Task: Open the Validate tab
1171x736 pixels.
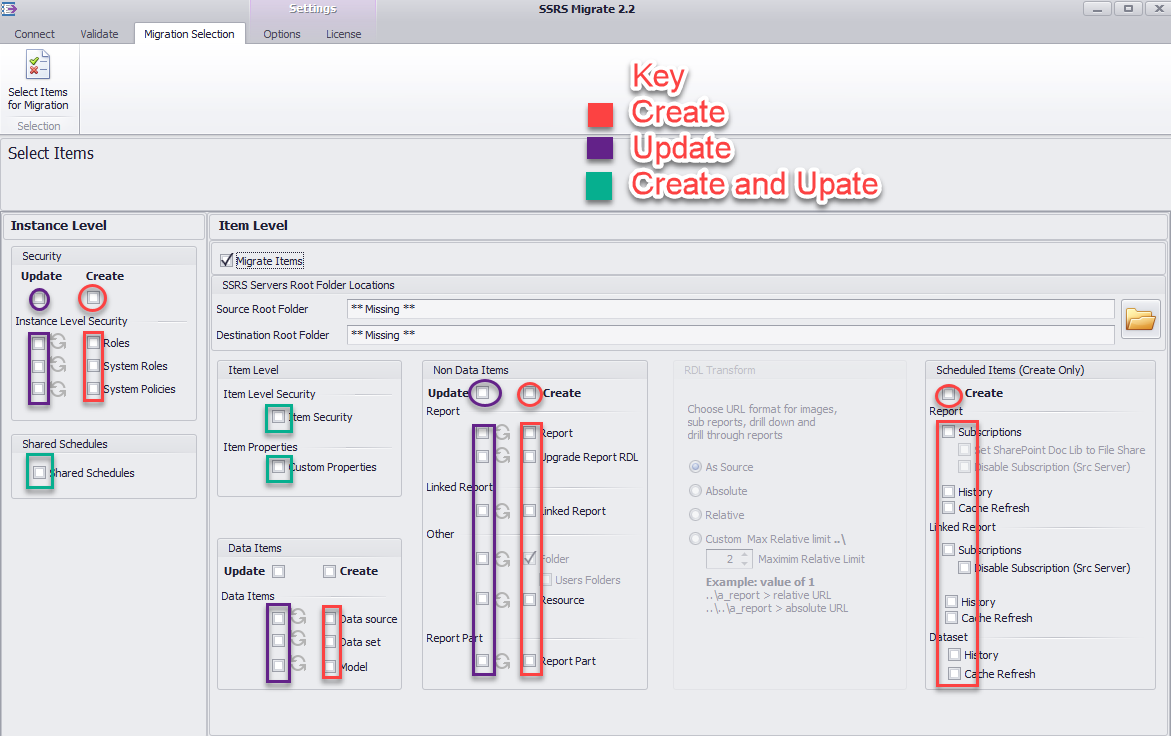Action: point(99,34)
